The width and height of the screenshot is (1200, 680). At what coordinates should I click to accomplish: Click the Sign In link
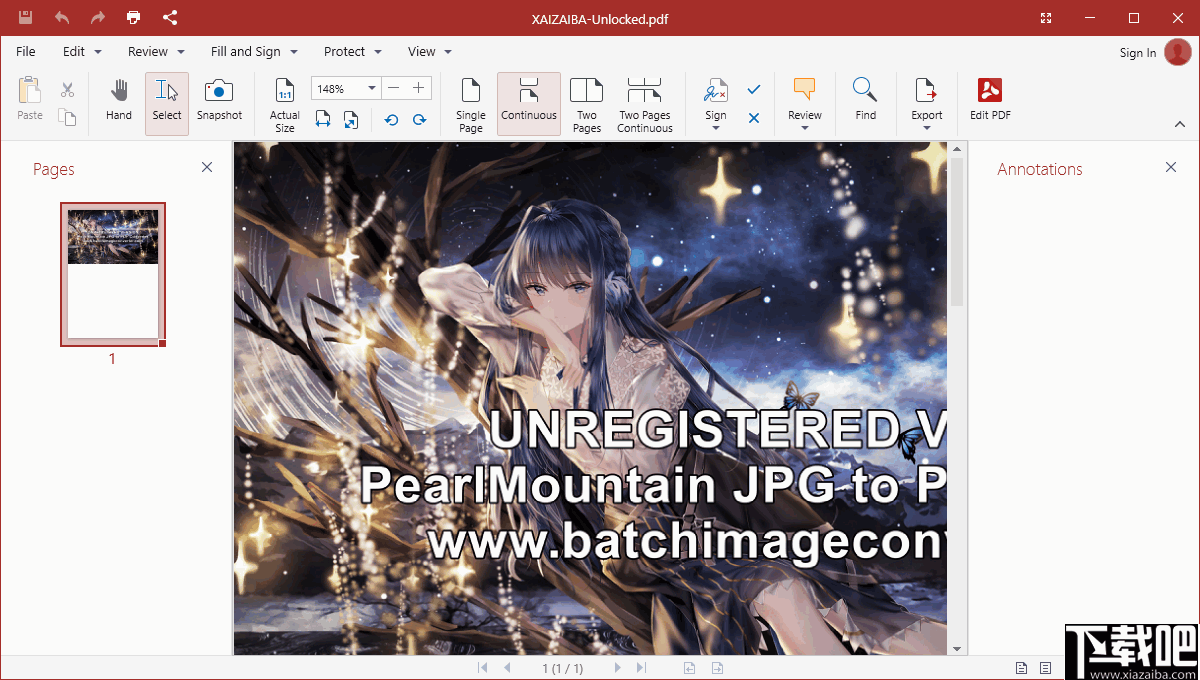point(1137,52)
